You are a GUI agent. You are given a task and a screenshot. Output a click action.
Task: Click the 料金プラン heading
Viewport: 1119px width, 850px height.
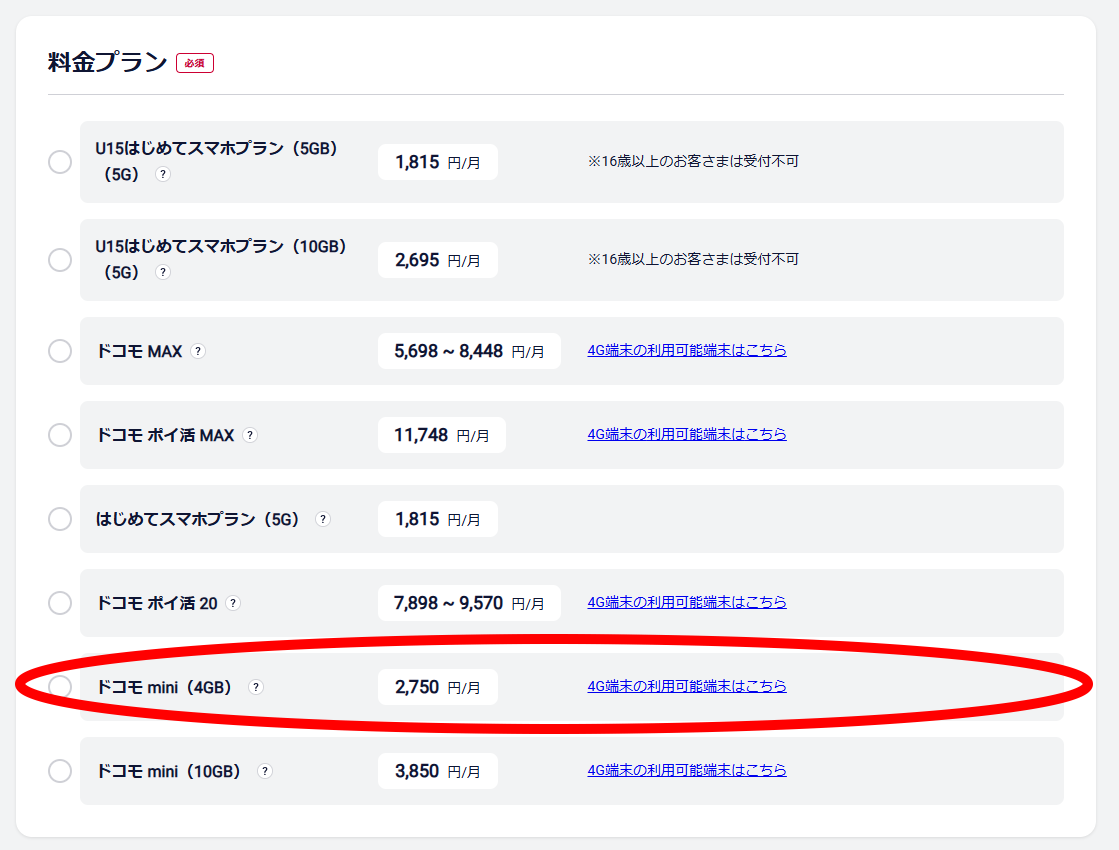pyautogui.click(x=107, y=62)
